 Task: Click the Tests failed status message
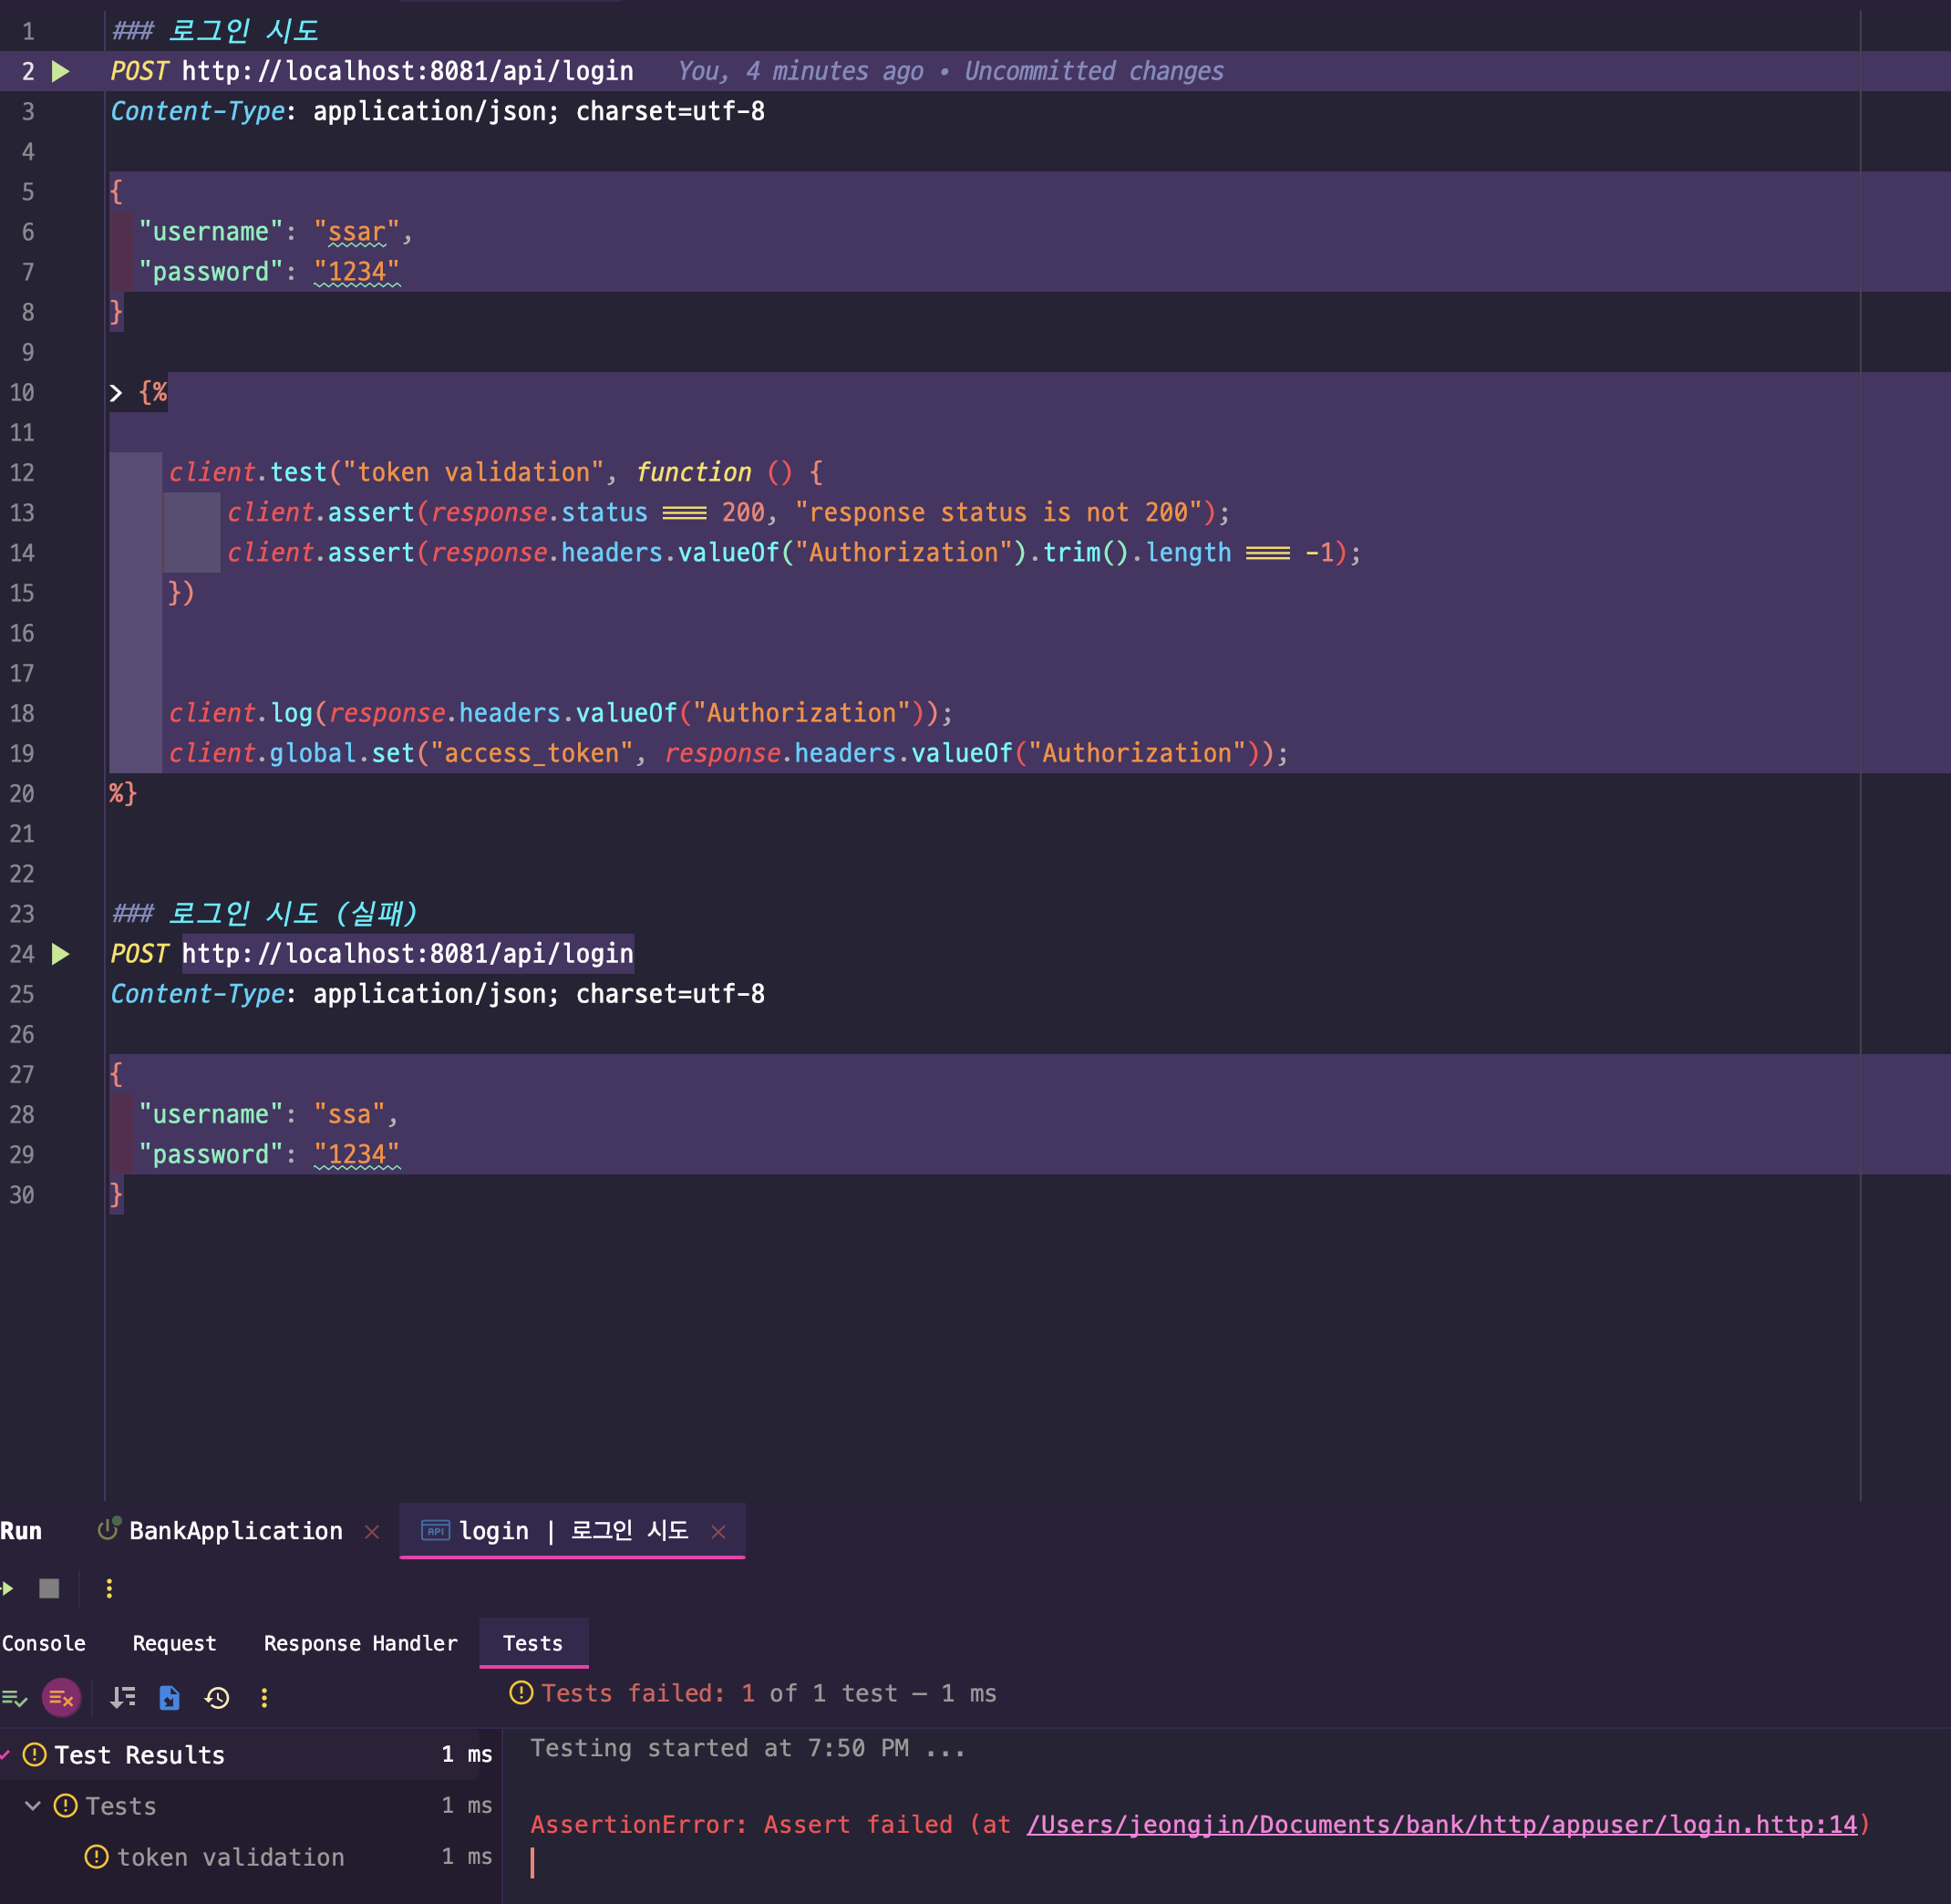coord(767,1693)
